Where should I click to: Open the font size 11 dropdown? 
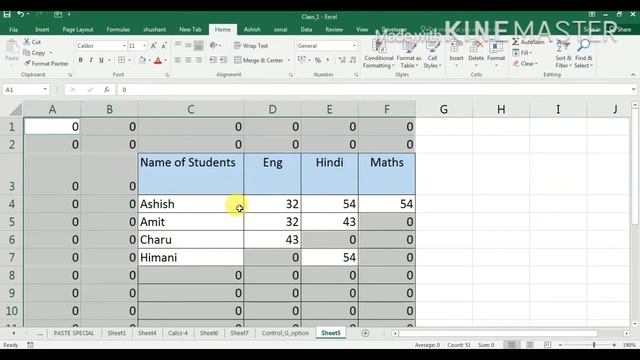[144, 46]
